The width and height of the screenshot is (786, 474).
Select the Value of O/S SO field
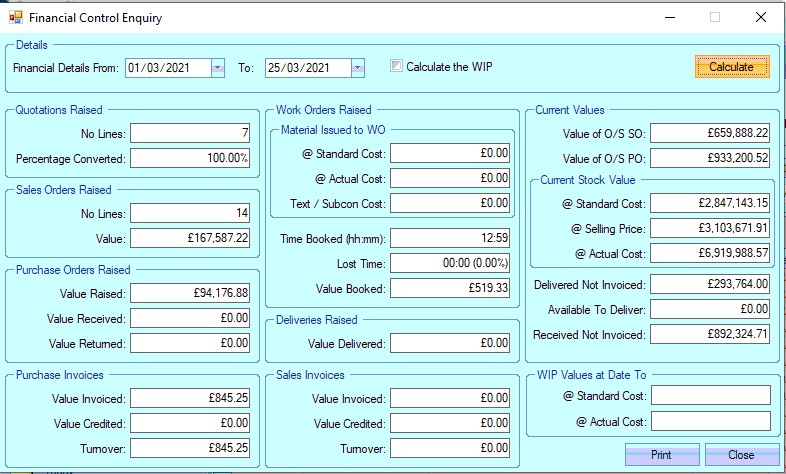[x=711, y=134]
